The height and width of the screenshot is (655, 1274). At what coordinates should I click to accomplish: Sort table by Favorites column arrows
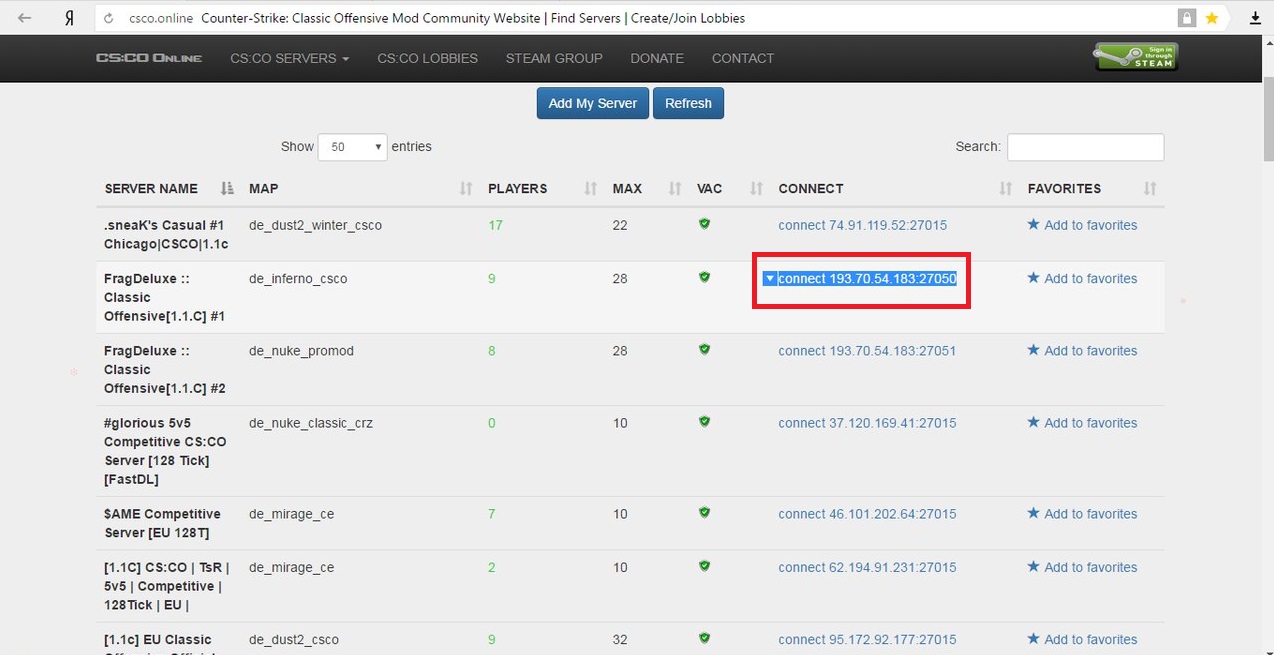(x=1150, y=188)
